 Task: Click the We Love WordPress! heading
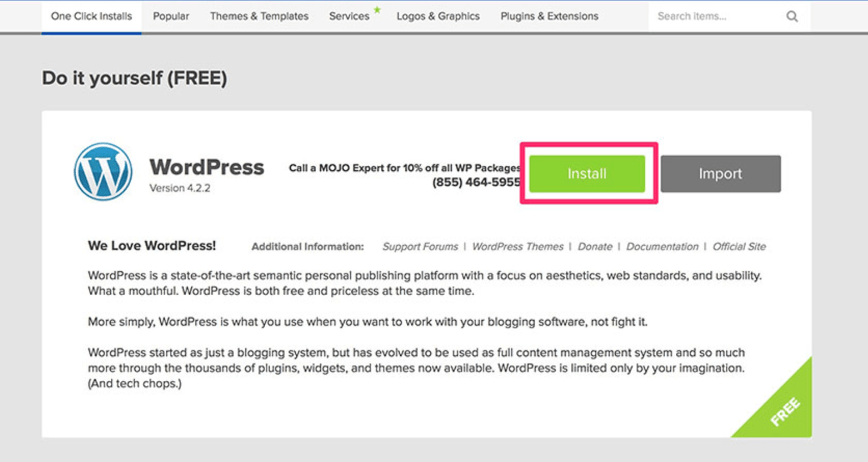click(152, 246)
